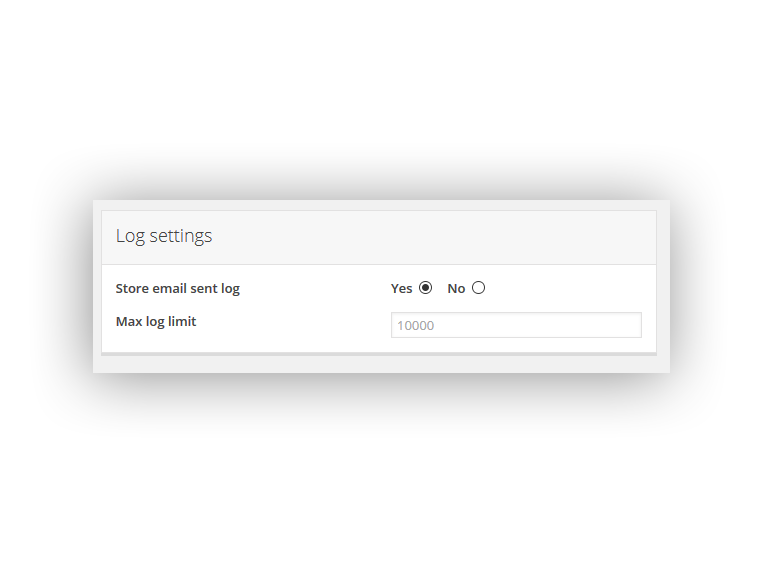Place cursor in the log limit textbox
Screen dimensions: 763x572
point(515,325)
